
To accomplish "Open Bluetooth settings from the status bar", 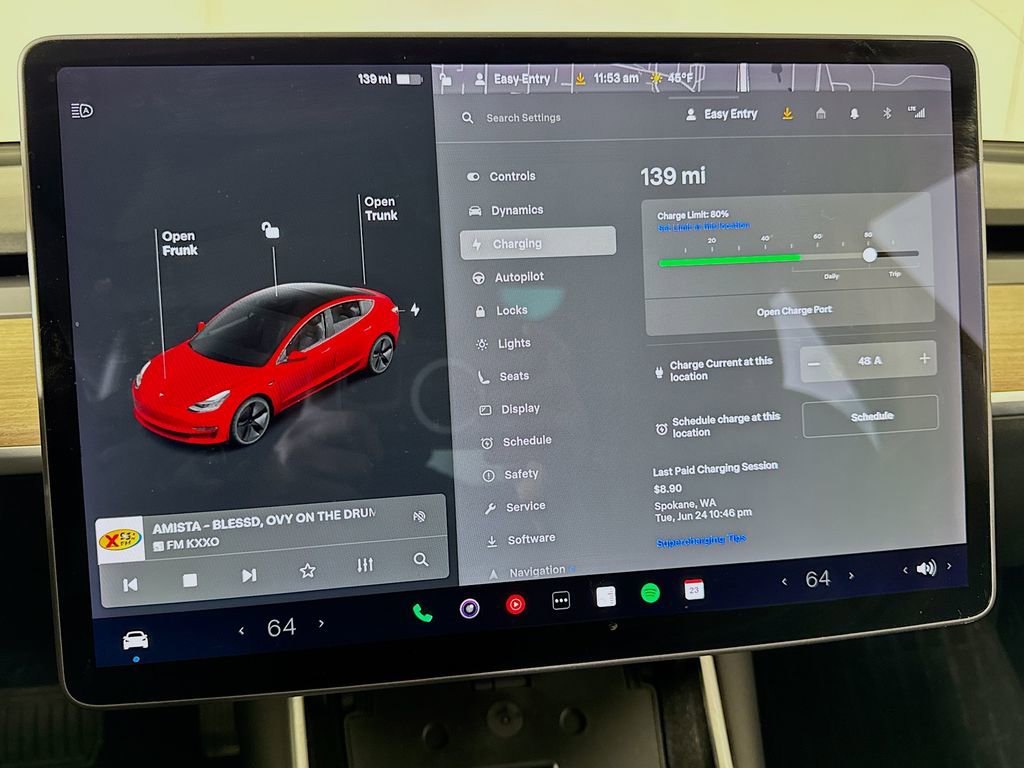I will pyautogui.click(x=887, y=114).
